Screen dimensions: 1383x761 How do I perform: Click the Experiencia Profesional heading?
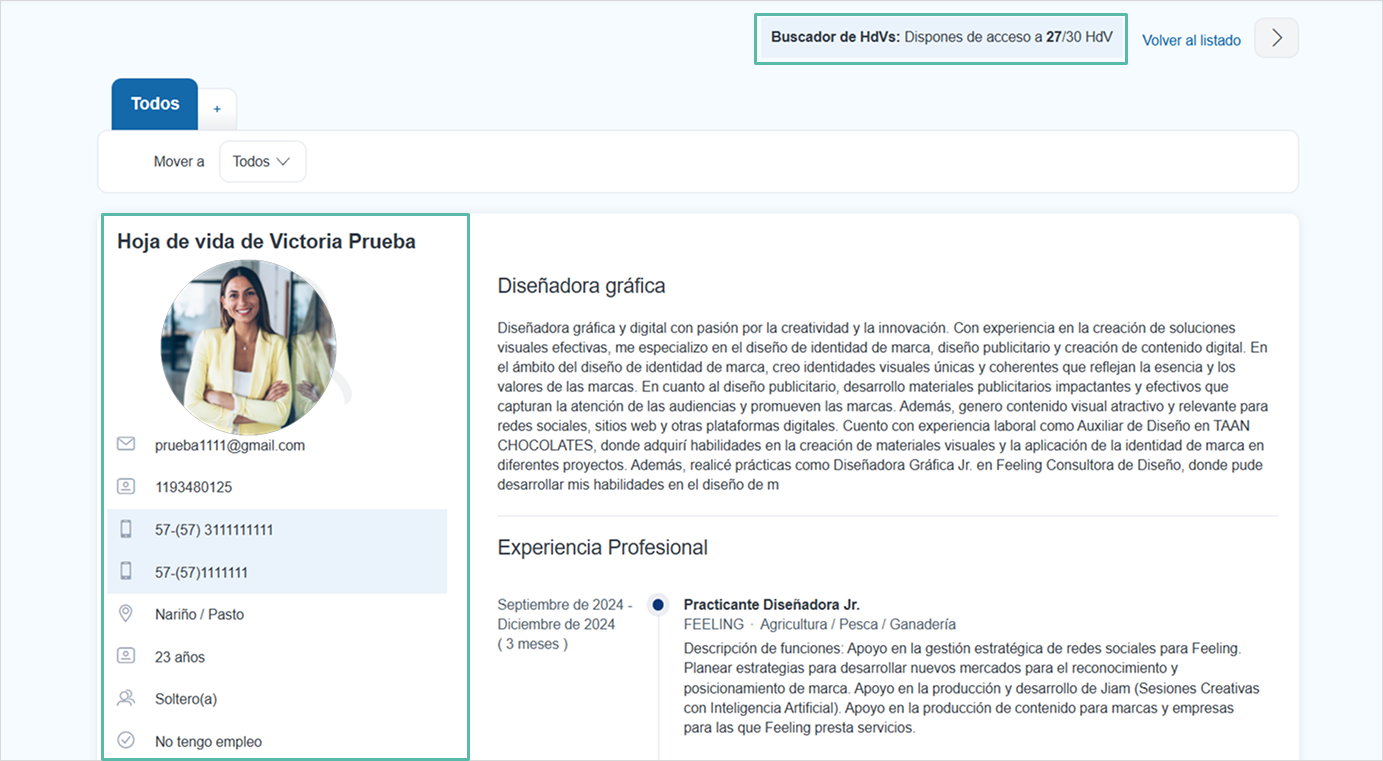click(x=602, y=548)
